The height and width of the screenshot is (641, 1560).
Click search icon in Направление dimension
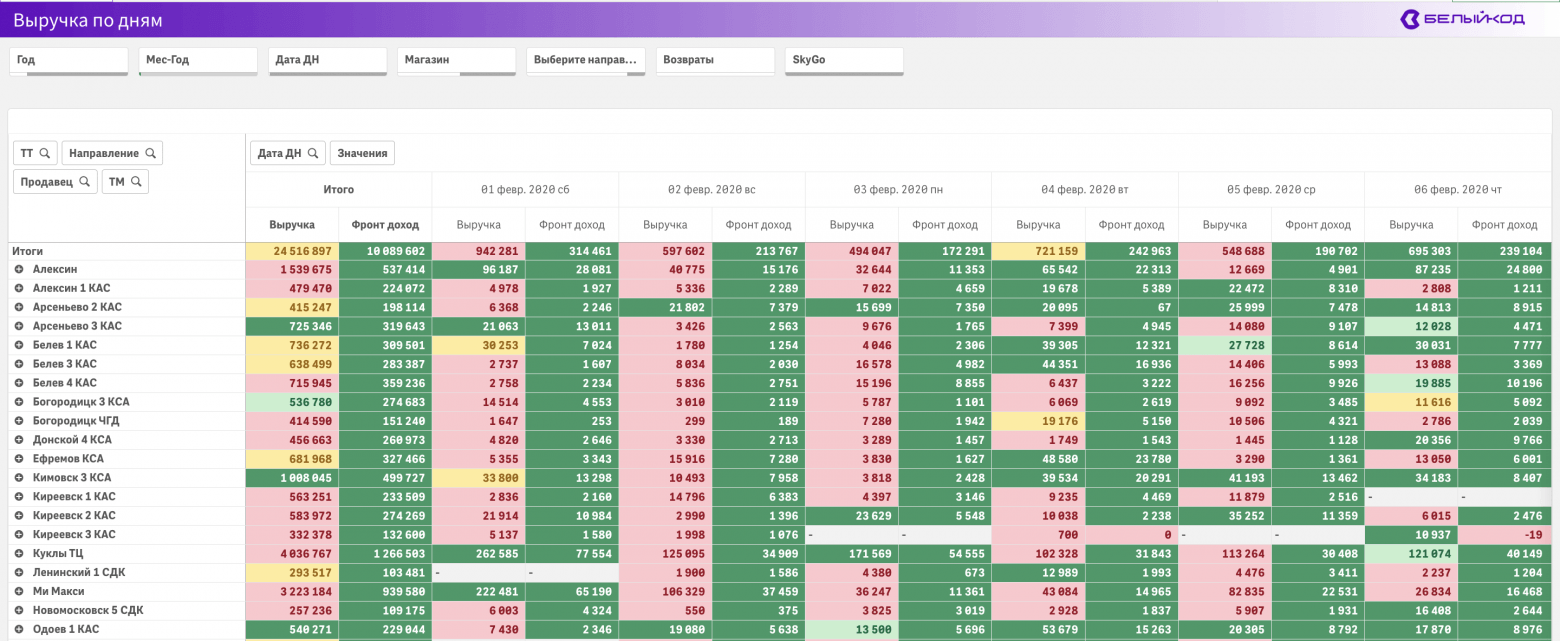[x=150, y=153]
